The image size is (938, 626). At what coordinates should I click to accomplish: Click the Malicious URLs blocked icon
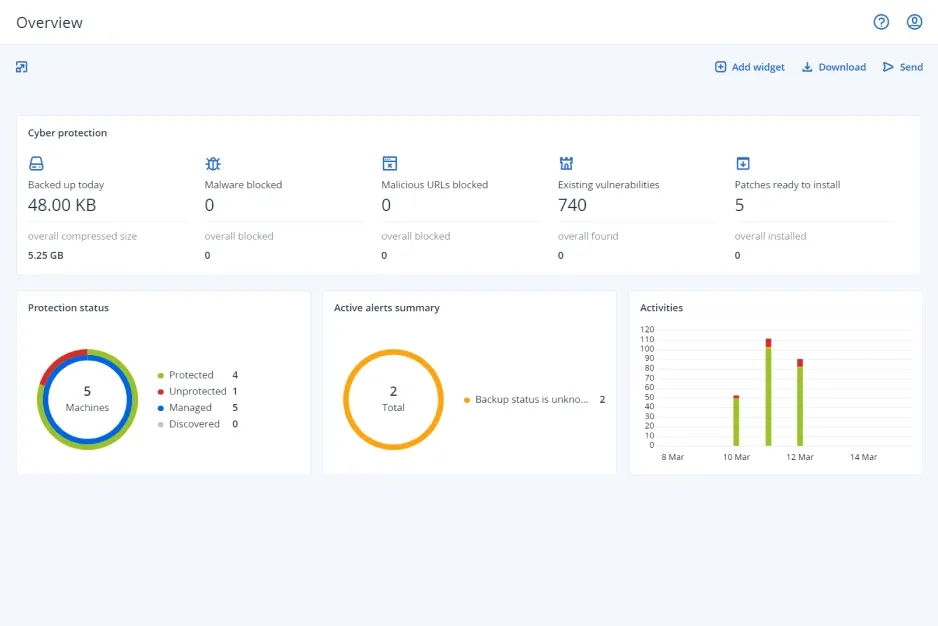390,163
